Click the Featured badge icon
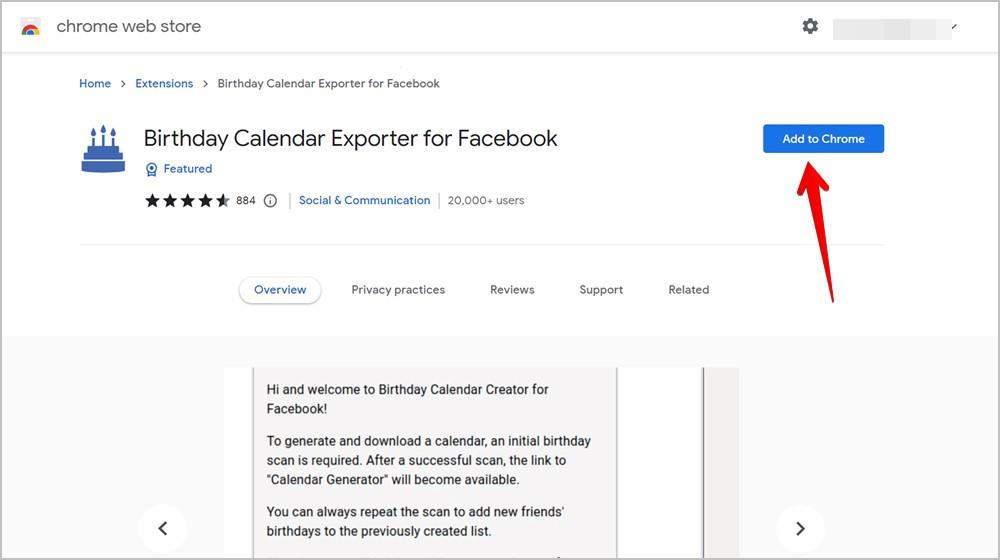 pyautogui.click(x=151, y=169)
